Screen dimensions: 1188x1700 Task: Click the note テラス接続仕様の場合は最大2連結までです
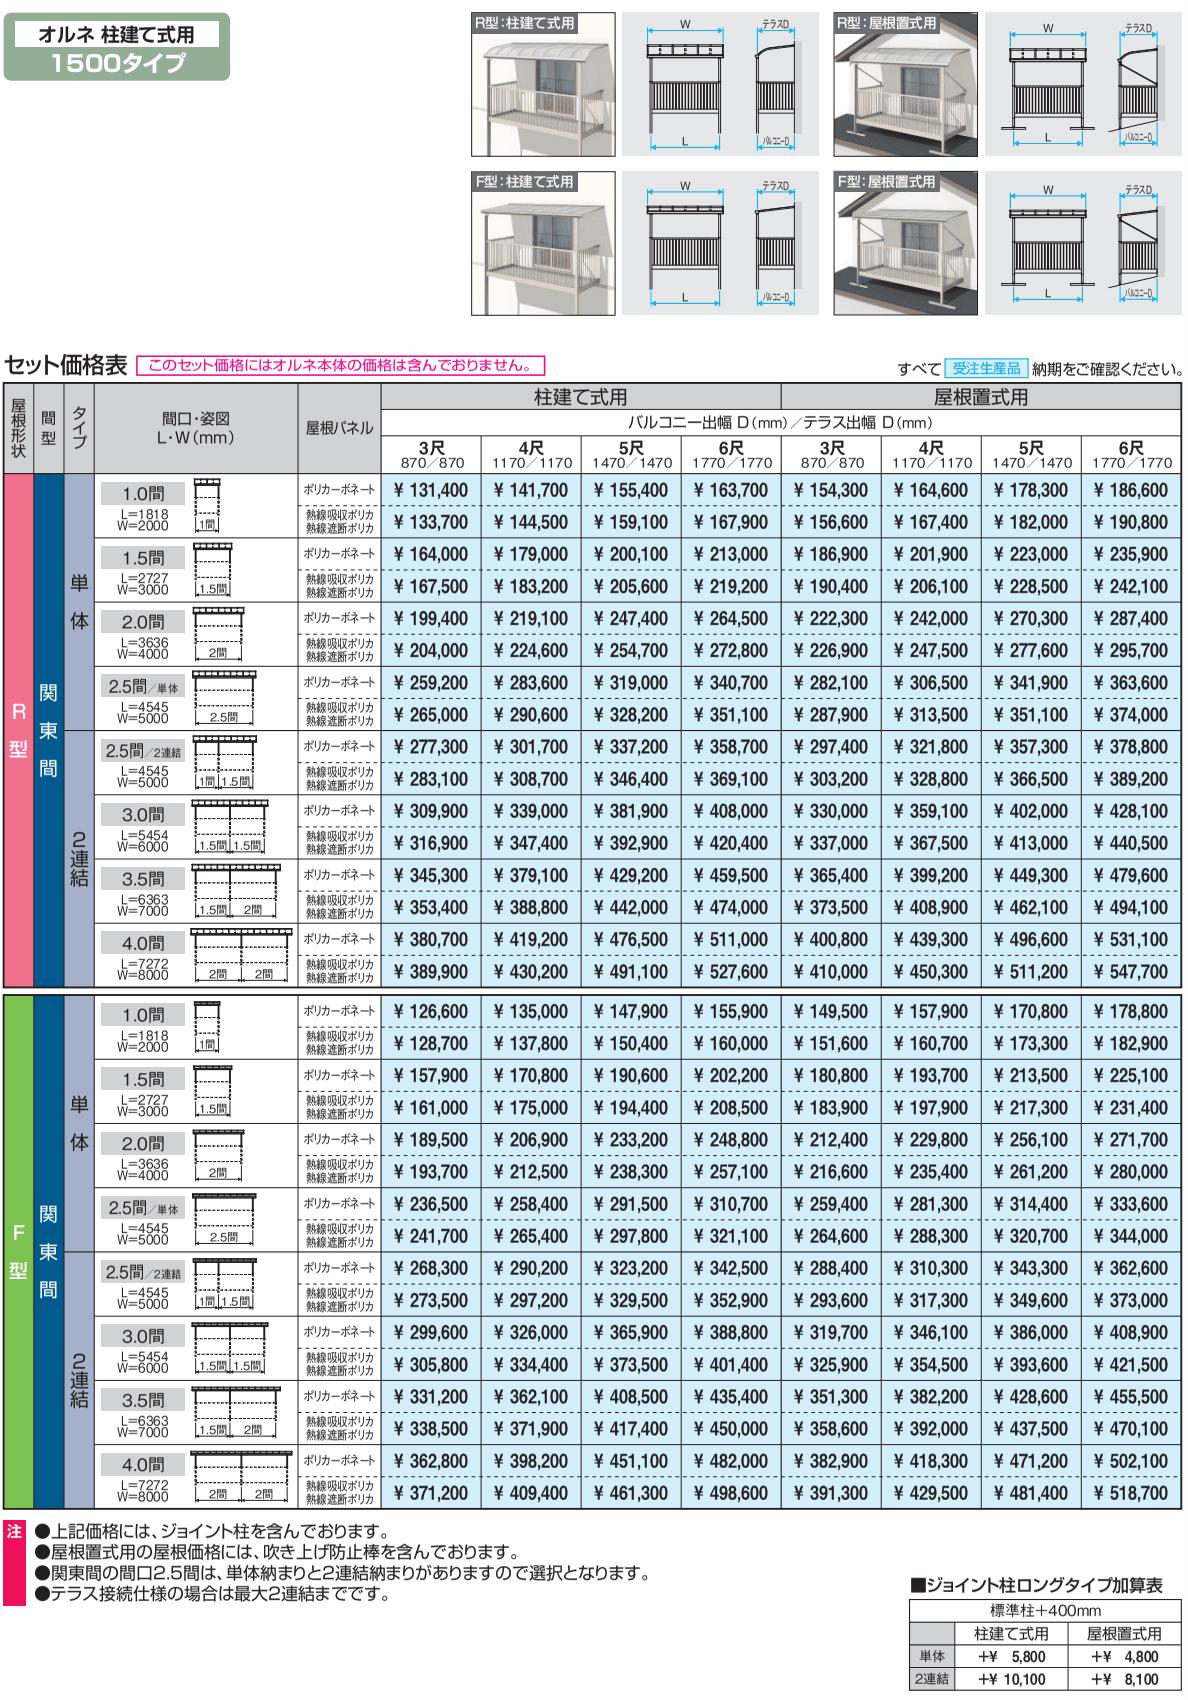[x=212, y=1594]
